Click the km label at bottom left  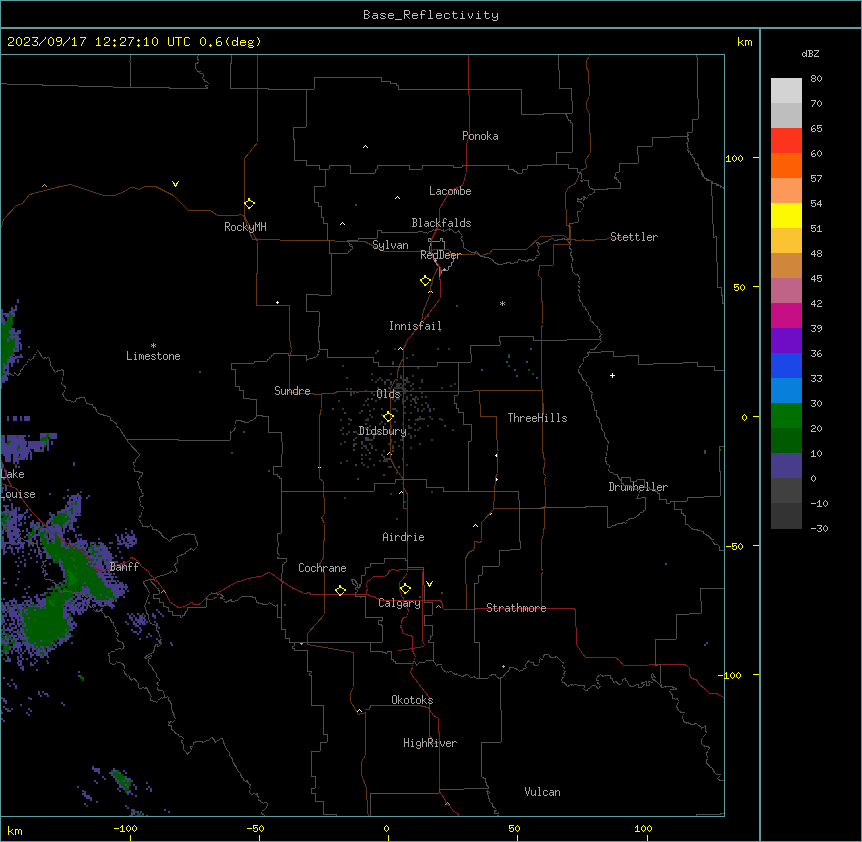pyautogui.click(x=15, y=831)
